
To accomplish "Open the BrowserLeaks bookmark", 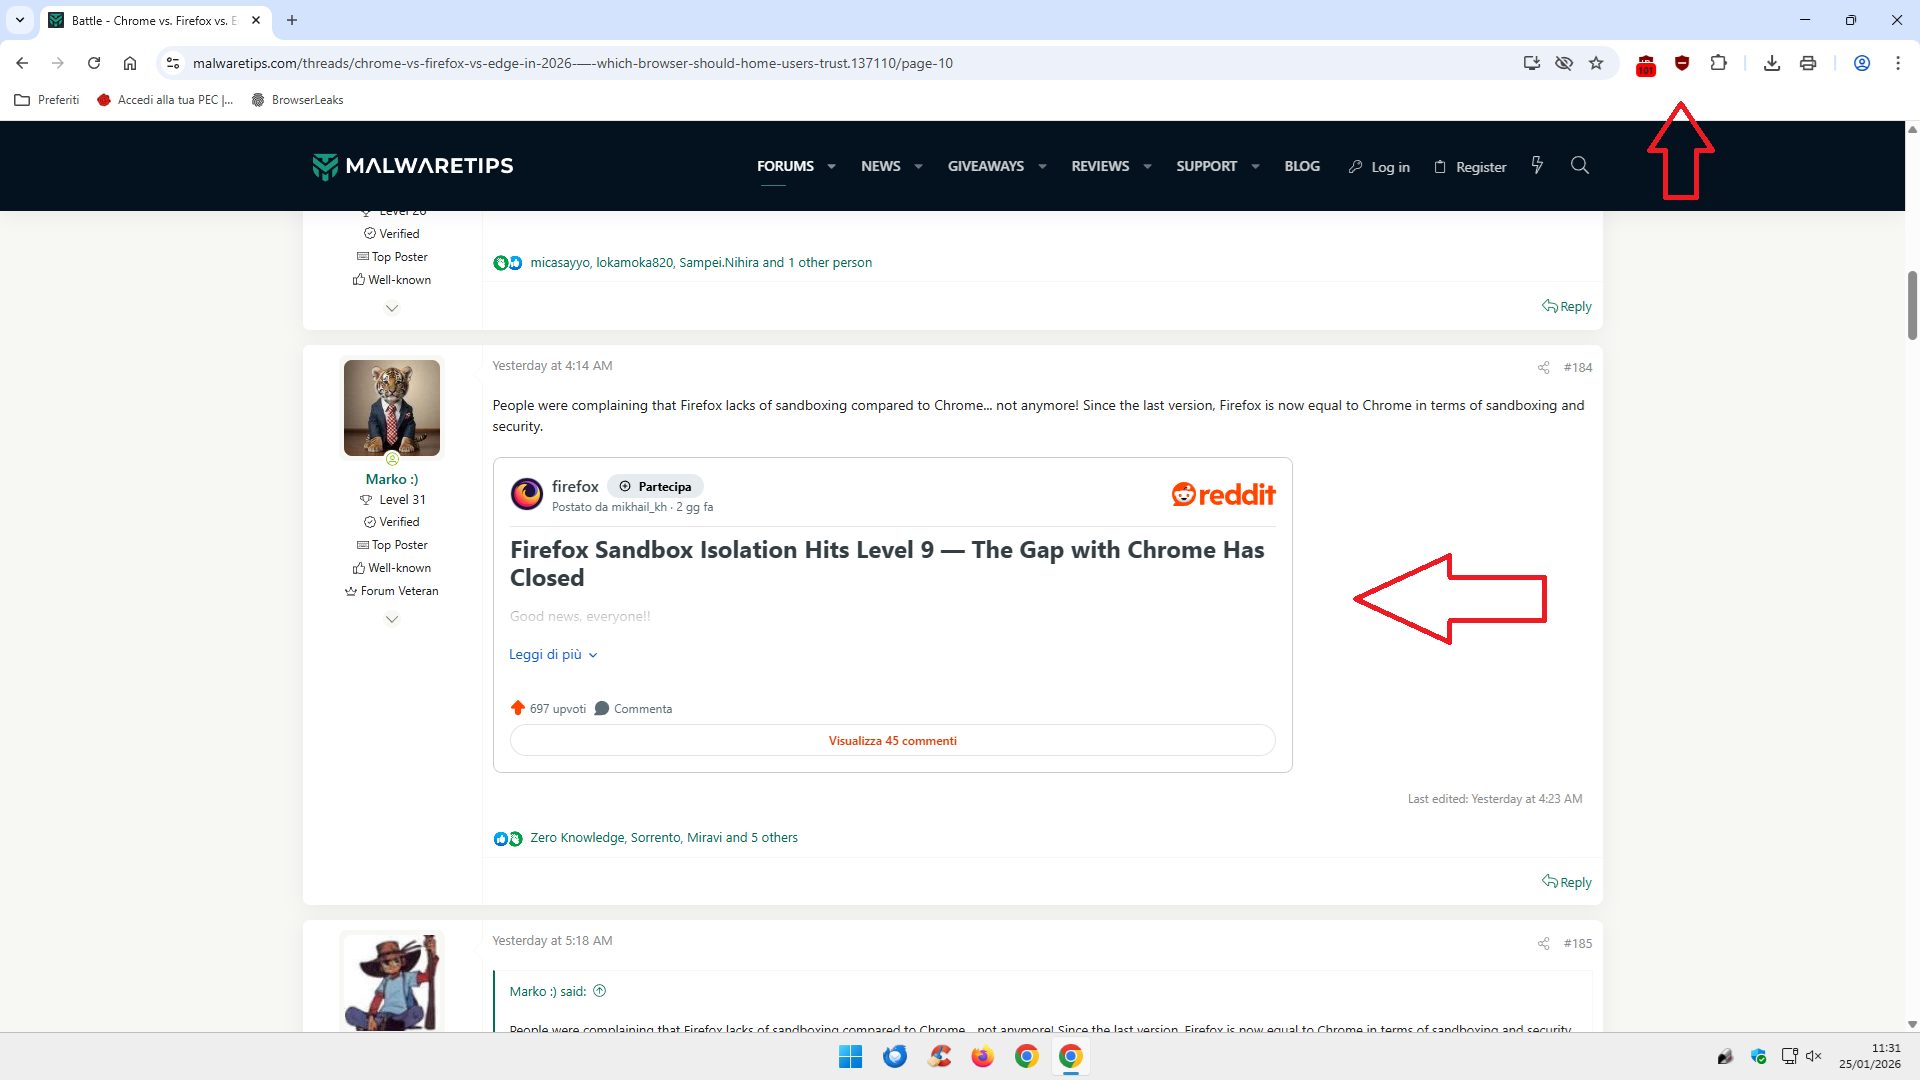I will point(298,100).
